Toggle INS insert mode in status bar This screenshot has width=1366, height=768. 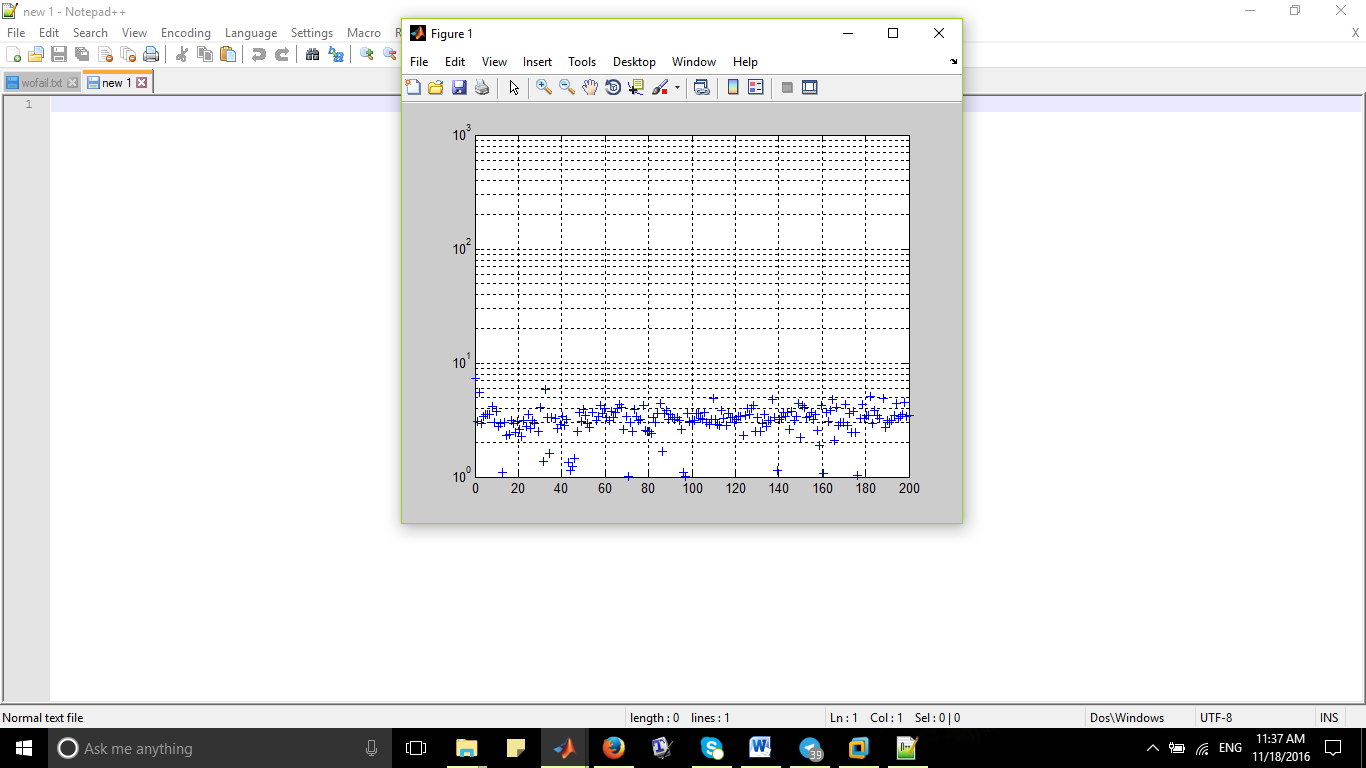click(1329, 718)
